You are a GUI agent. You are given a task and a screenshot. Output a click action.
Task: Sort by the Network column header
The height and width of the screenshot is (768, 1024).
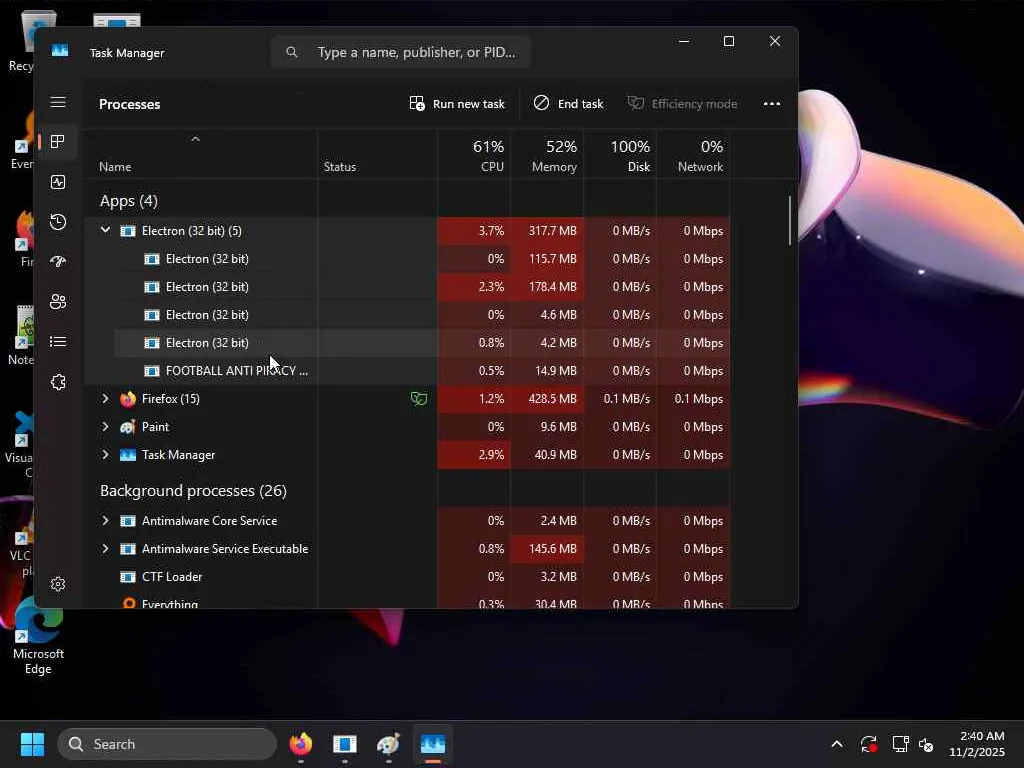694,155
